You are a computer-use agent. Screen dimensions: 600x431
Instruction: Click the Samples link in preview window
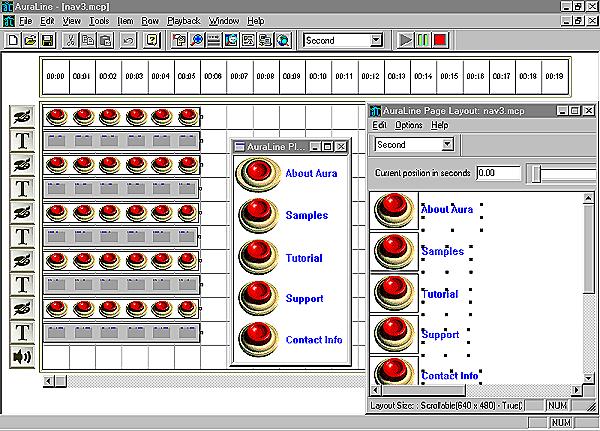pyautogui.click(x=307, y=215)
